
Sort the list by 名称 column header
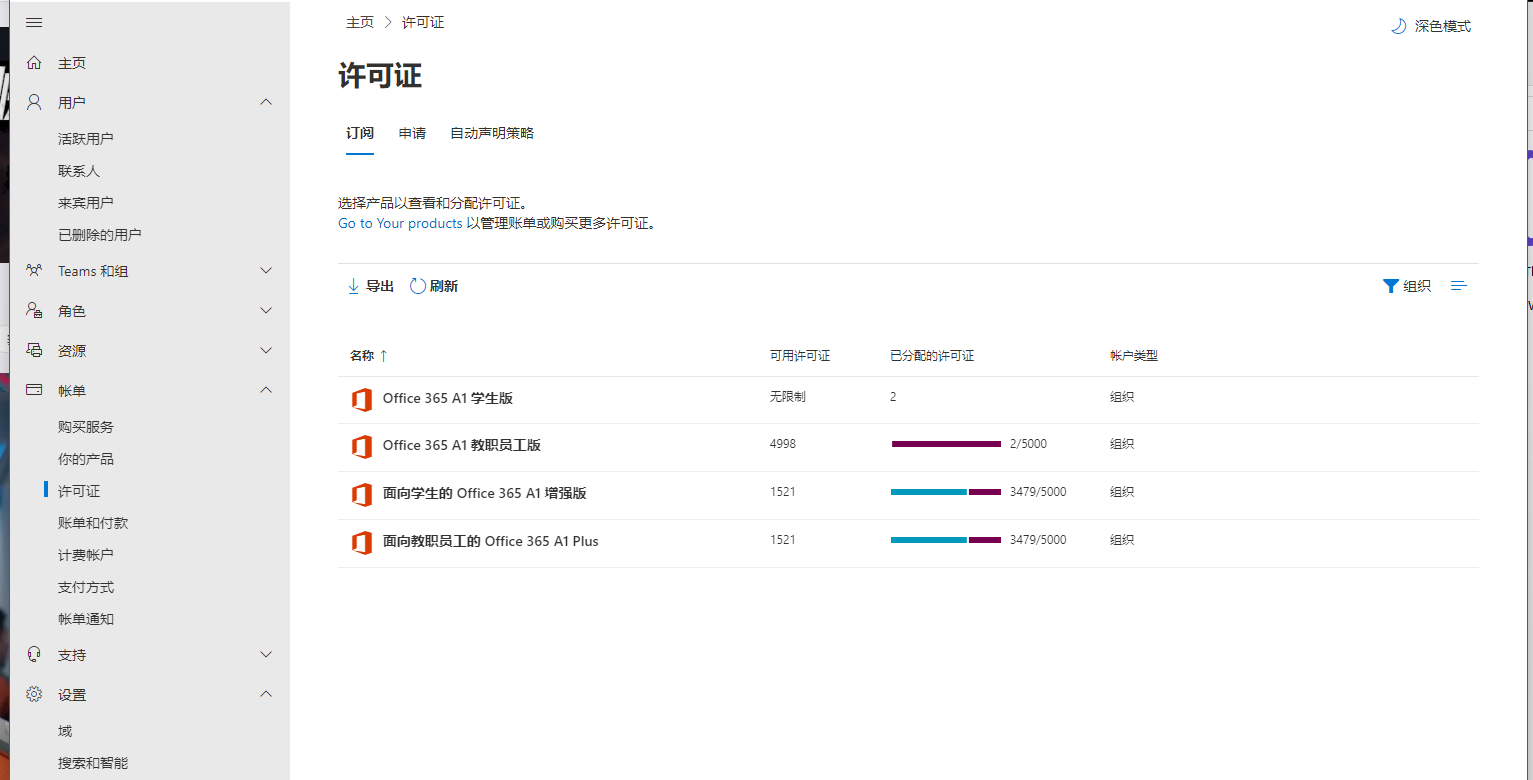pyautogui.click(x=362, y=355)
